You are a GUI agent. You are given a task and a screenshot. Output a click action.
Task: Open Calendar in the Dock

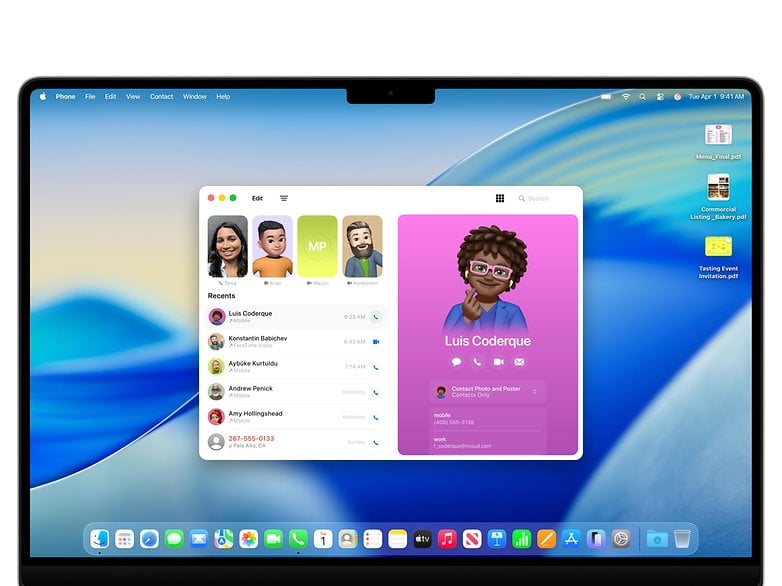click(x=323, y=539)
